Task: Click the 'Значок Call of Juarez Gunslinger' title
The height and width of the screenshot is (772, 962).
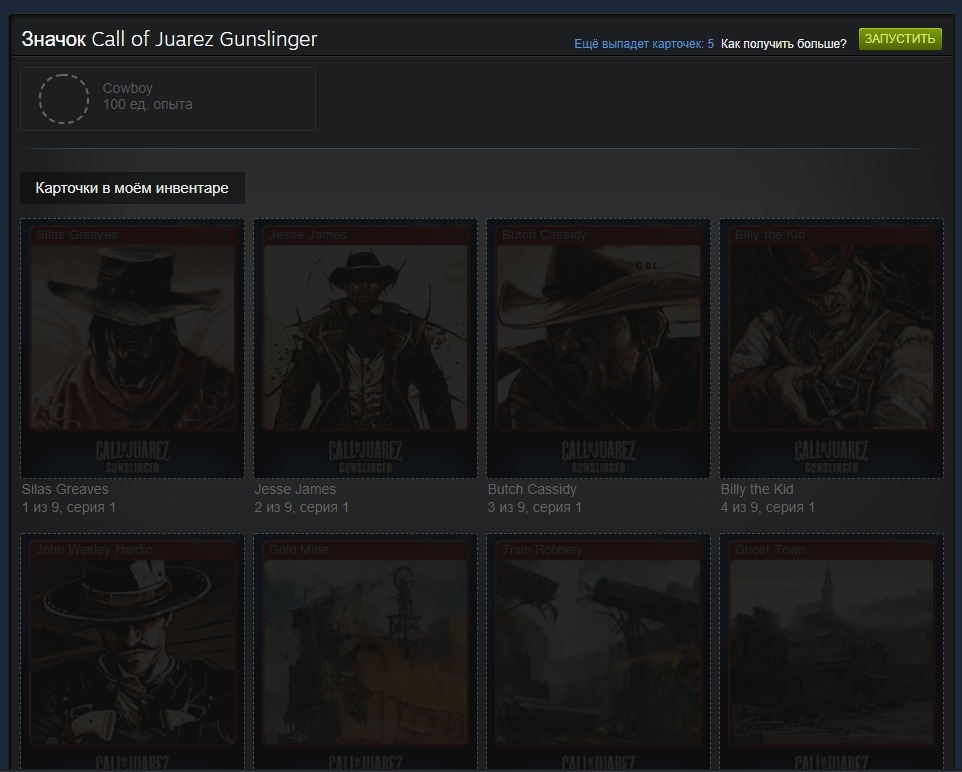Action: click(169, 39)
